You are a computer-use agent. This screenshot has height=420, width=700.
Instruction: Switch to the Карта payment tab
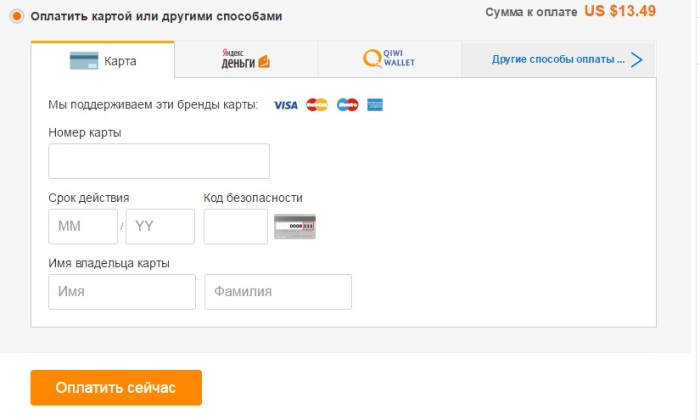click(x=103, y=60)
